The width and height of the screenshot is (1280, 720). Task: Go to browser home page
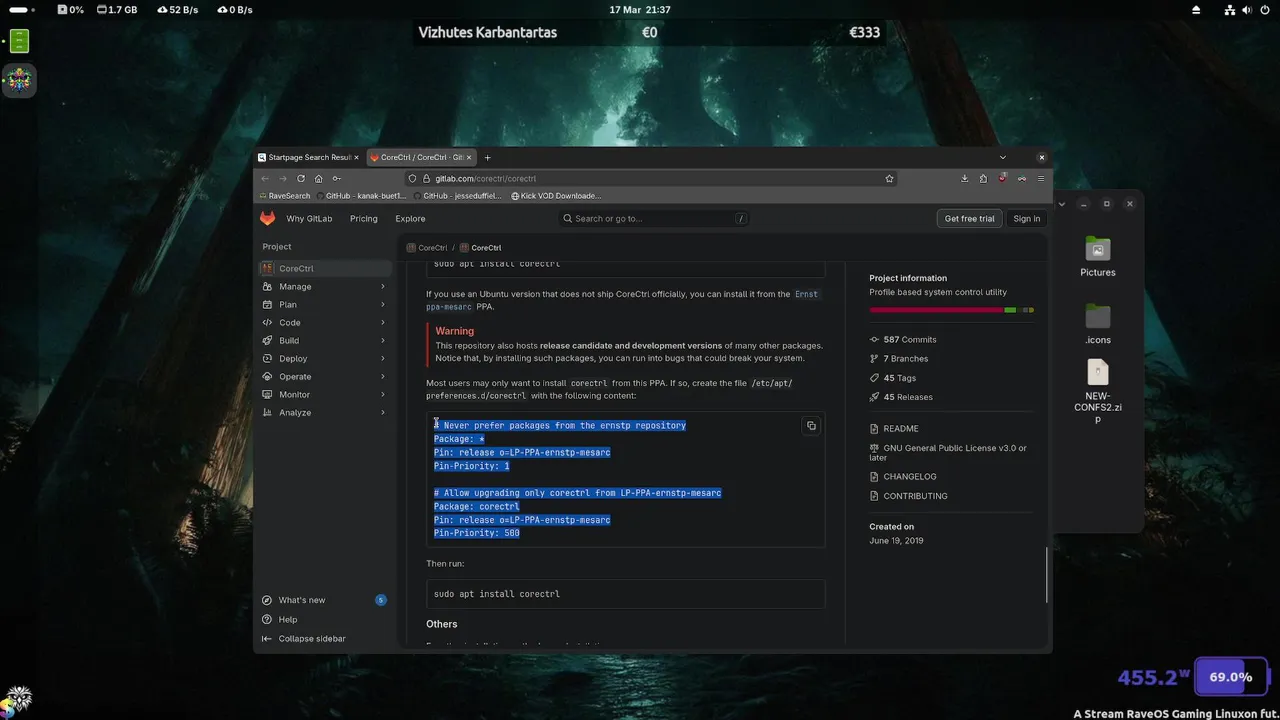318,178
